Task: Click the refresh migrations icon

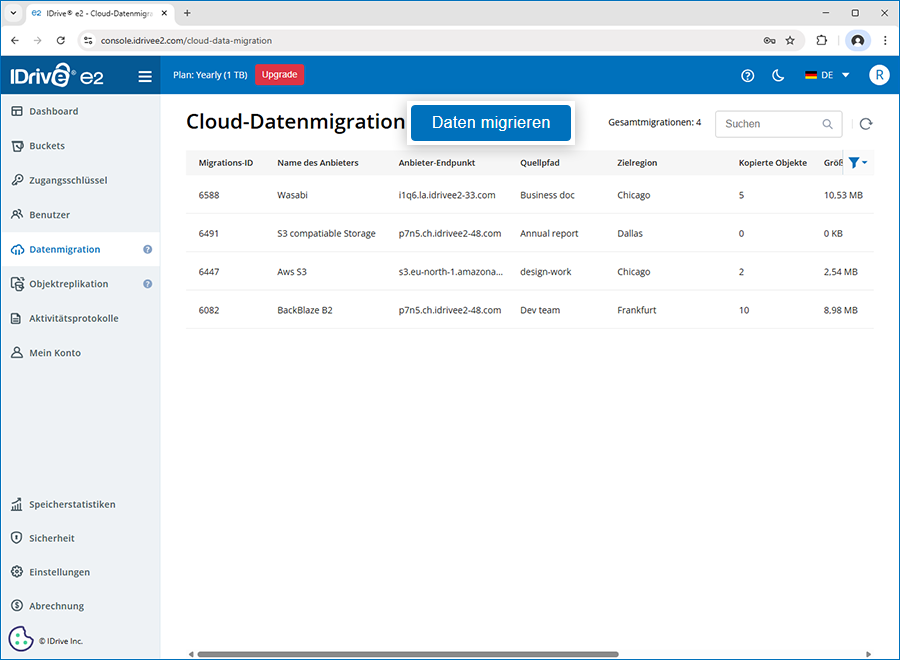Action: [866, 124]
